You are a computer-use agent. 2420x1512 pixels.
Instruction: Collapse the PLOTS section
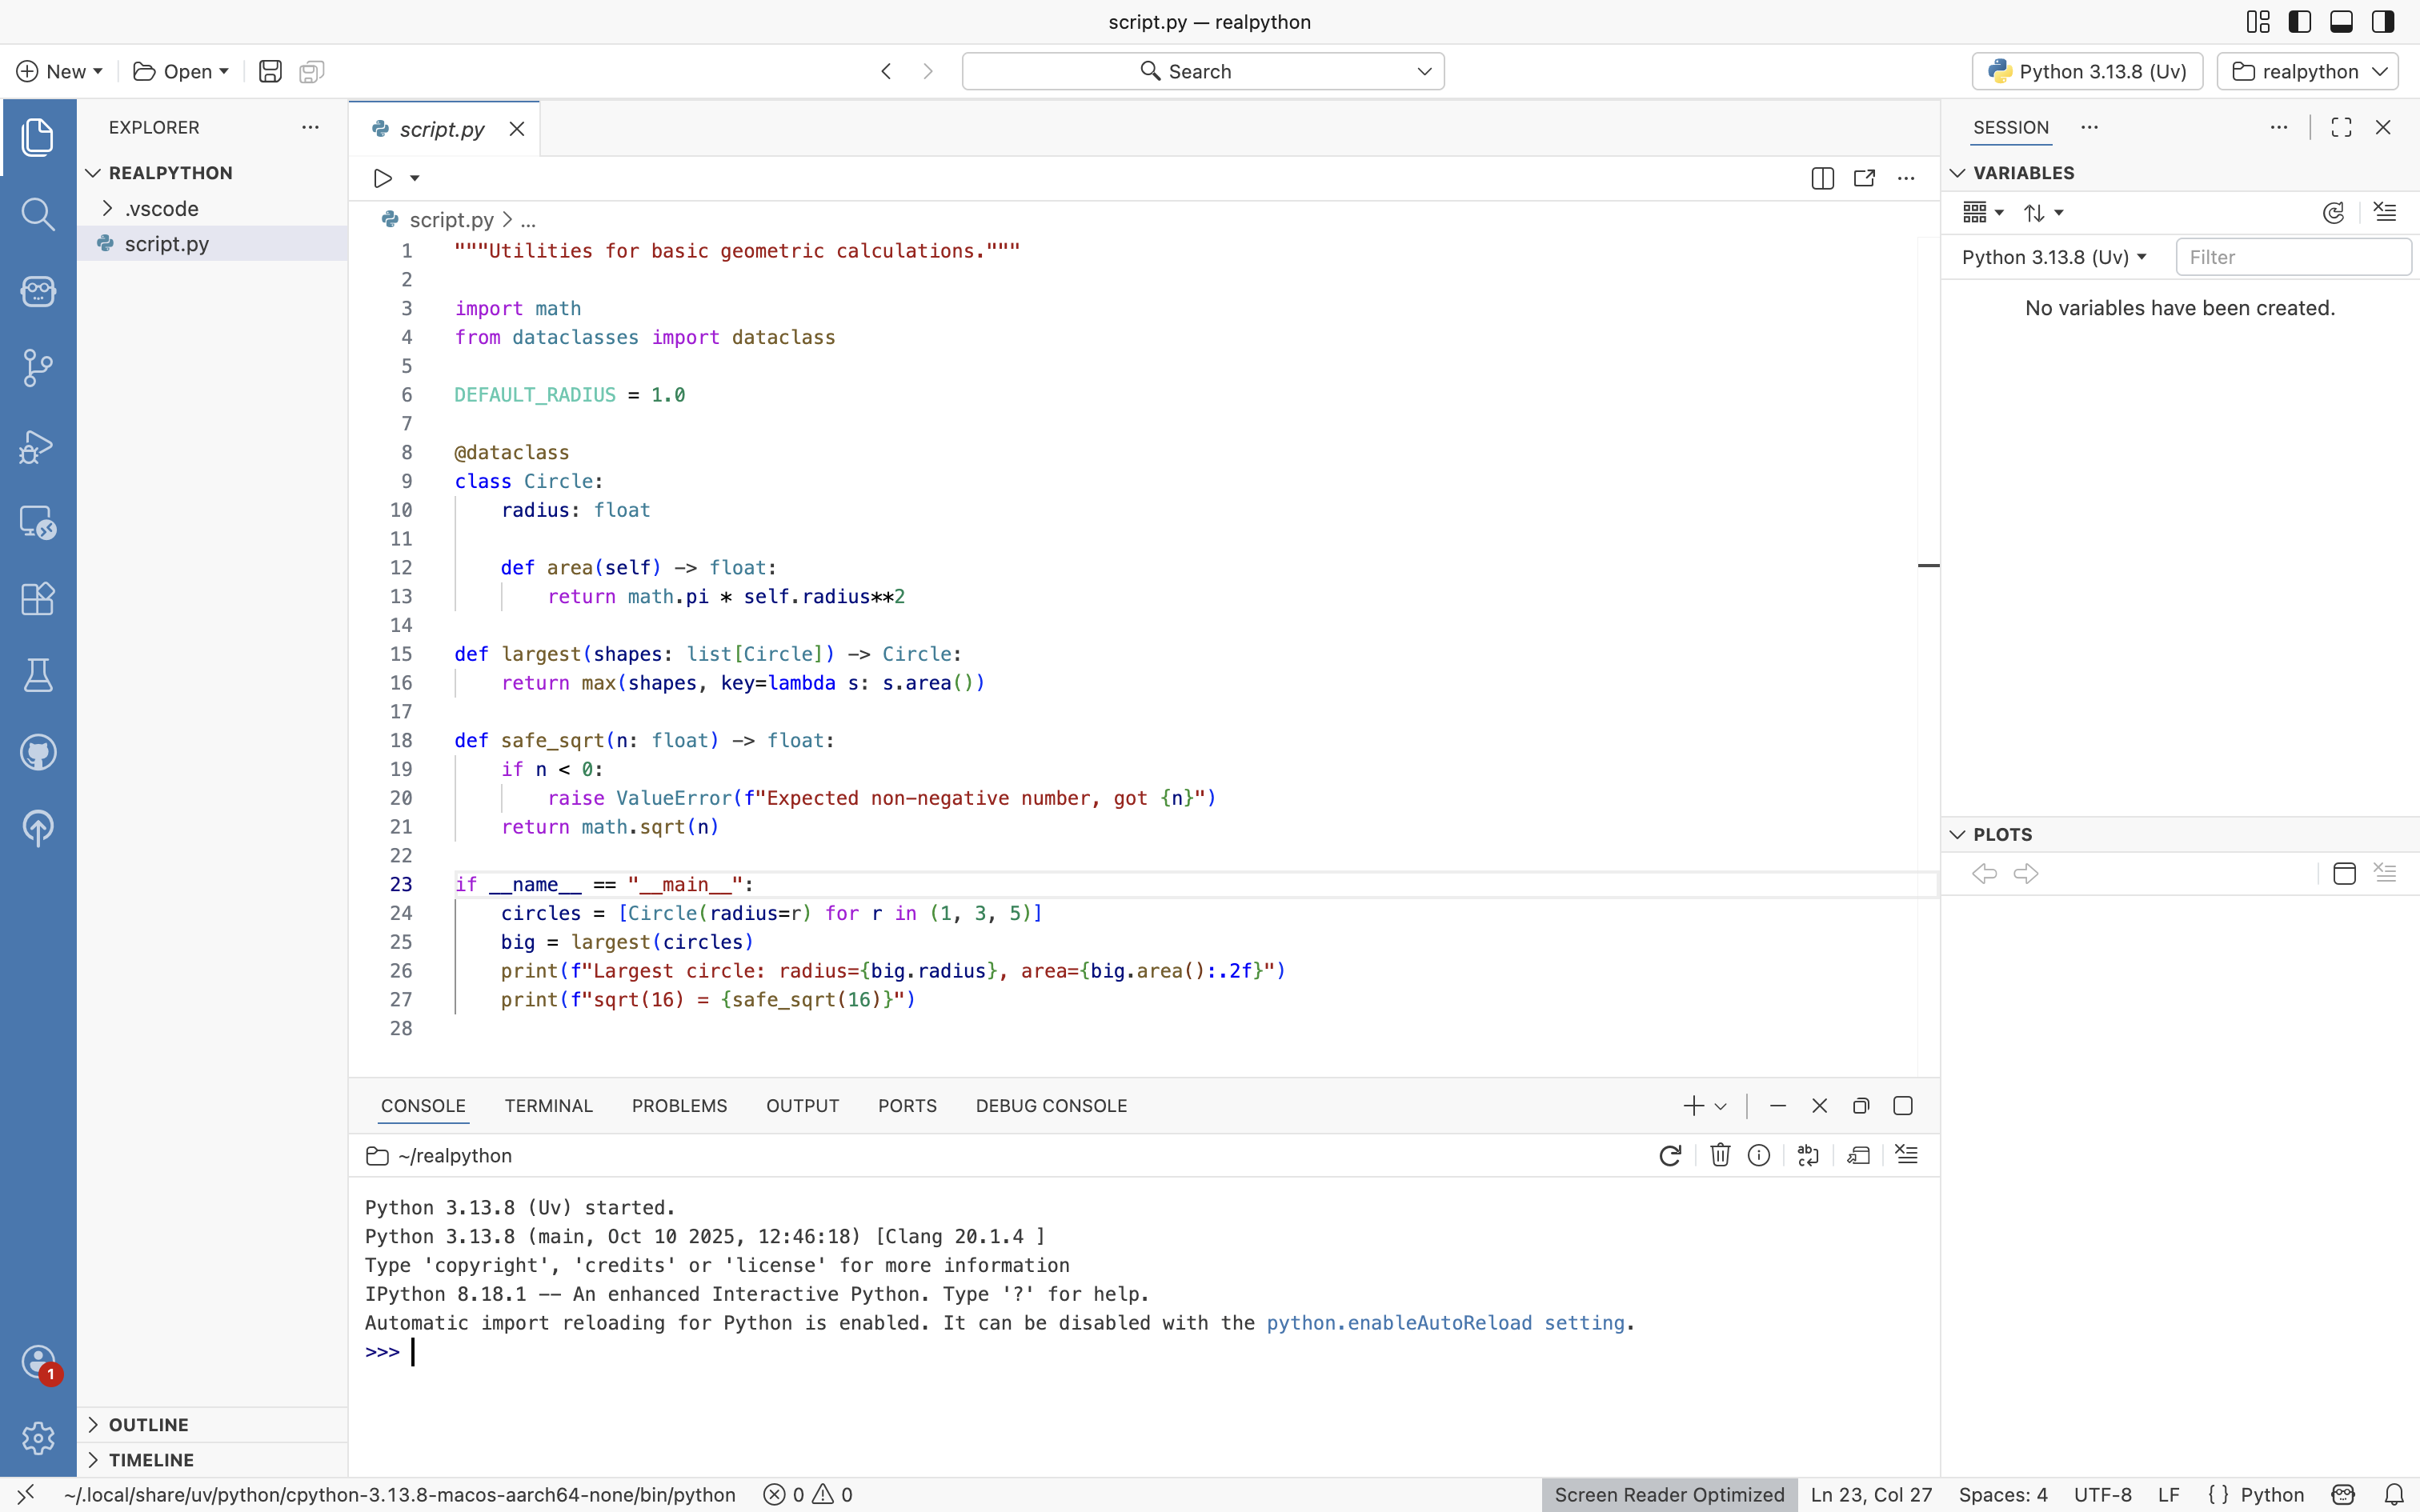pos(2180,835)
